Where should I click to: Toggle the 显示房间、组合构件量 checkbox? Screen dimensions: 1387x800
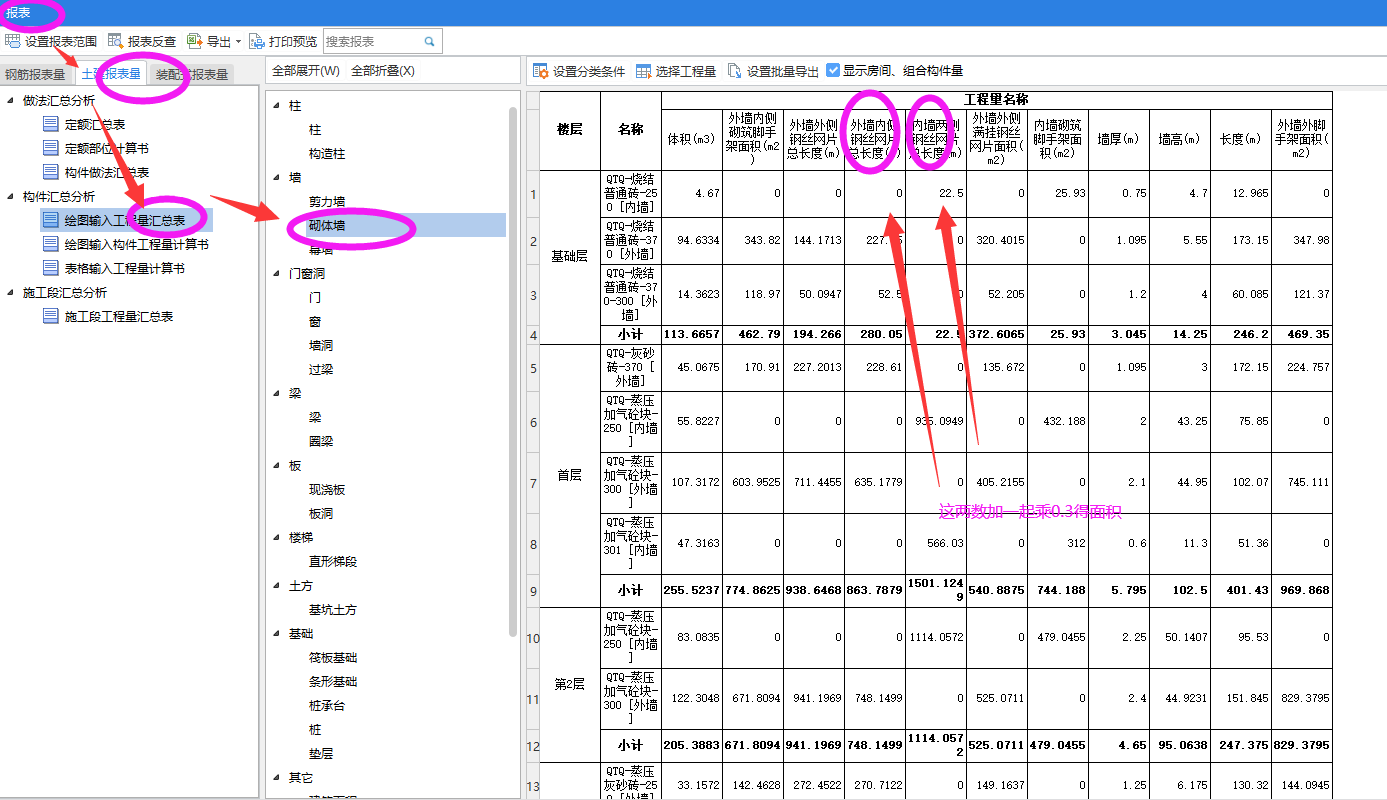tap(833, 71)
